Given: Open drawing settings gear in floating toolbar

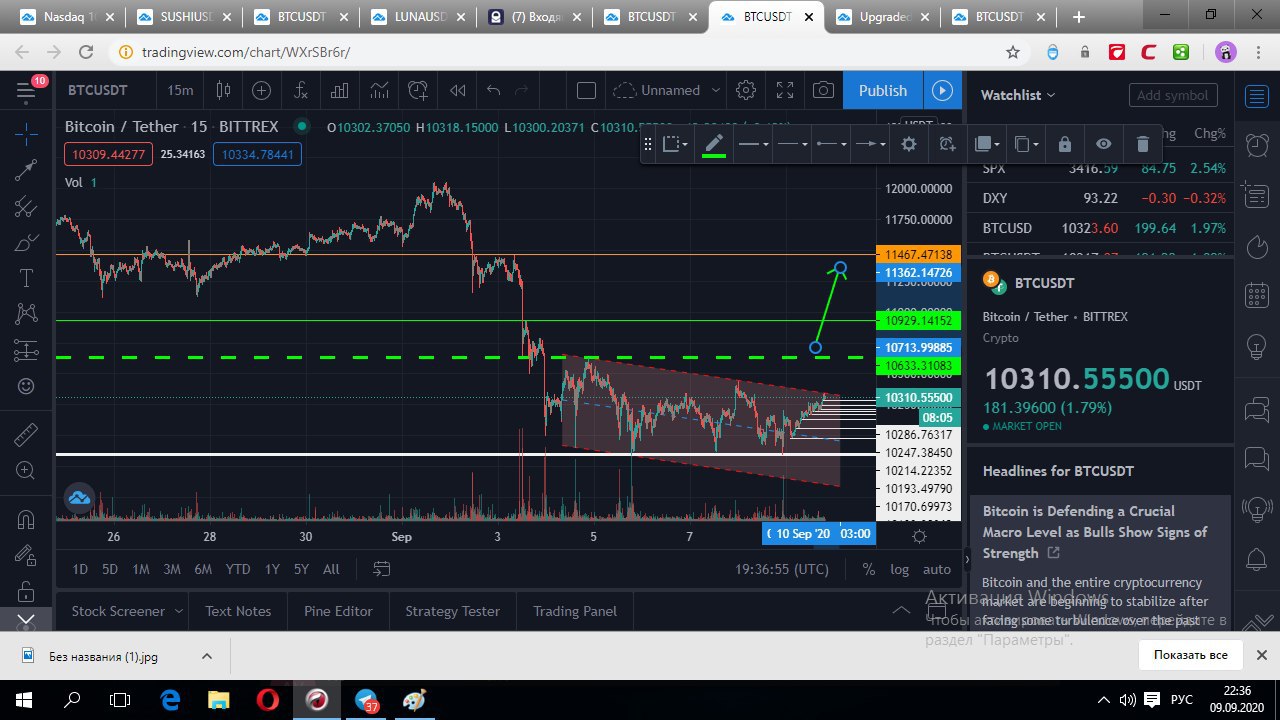Looking at the screenshot, I should pos(908,144).
